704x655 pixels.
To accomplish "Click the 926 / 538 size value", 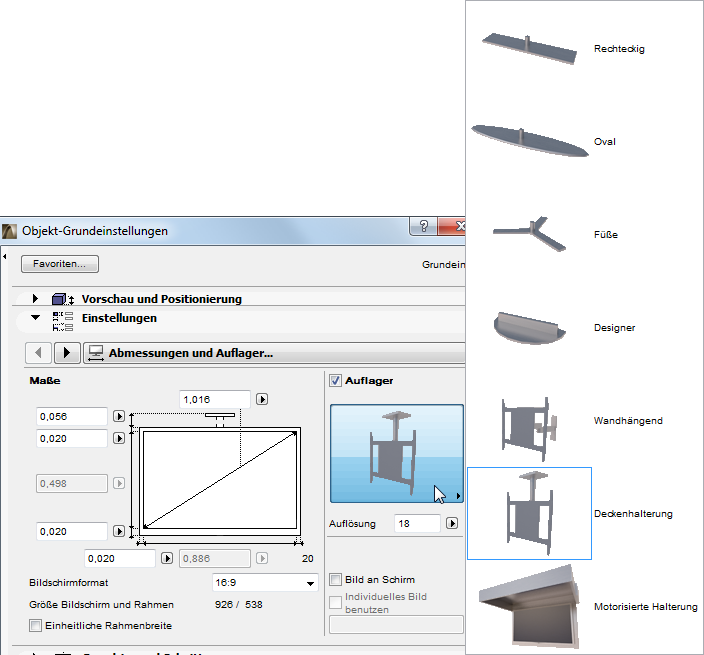I will pyautogui.click(x=238, y=605).
